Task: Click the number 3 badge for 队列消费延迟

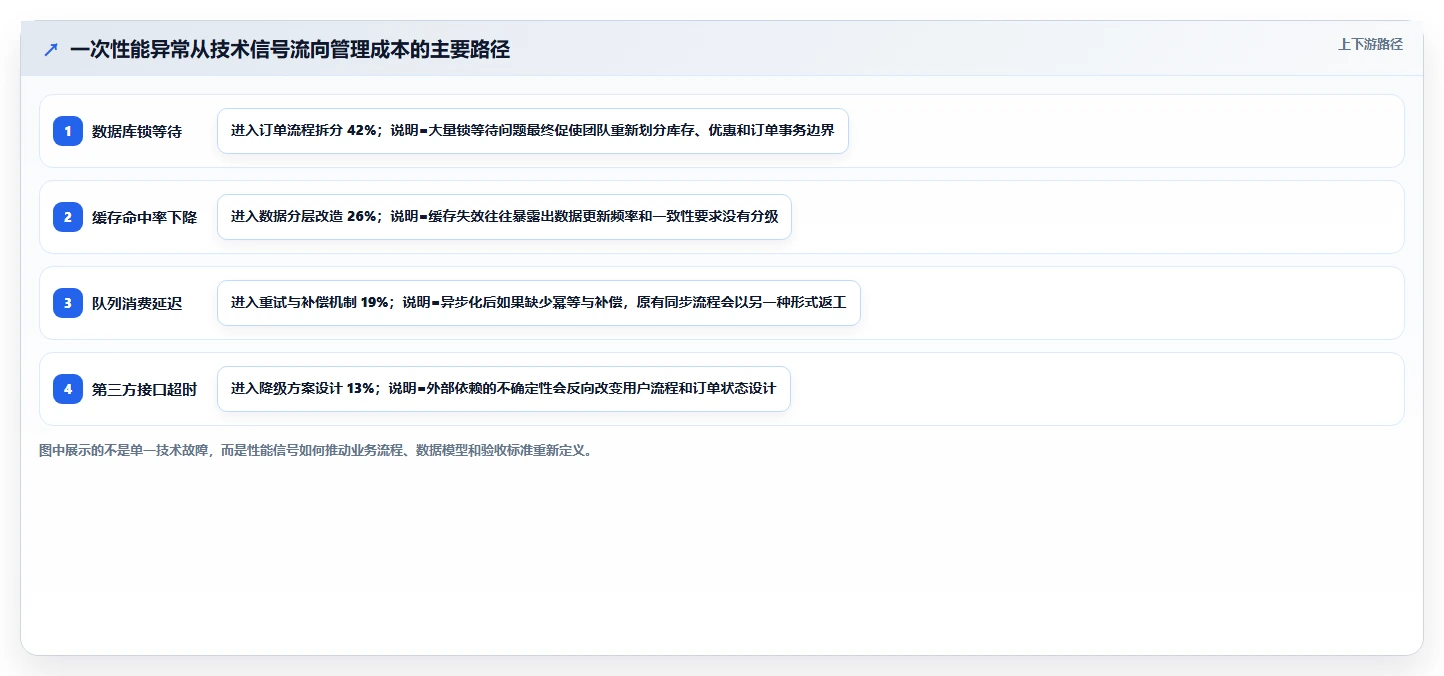Action: 68,303
